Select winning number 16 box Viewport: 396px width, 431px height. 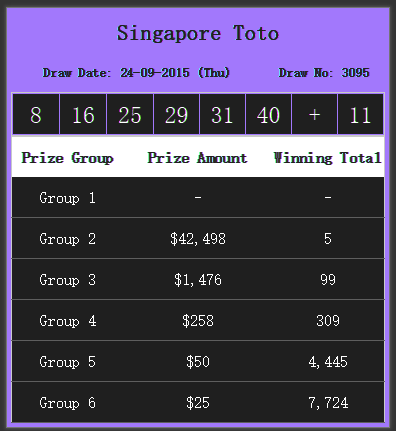(83, 114)
